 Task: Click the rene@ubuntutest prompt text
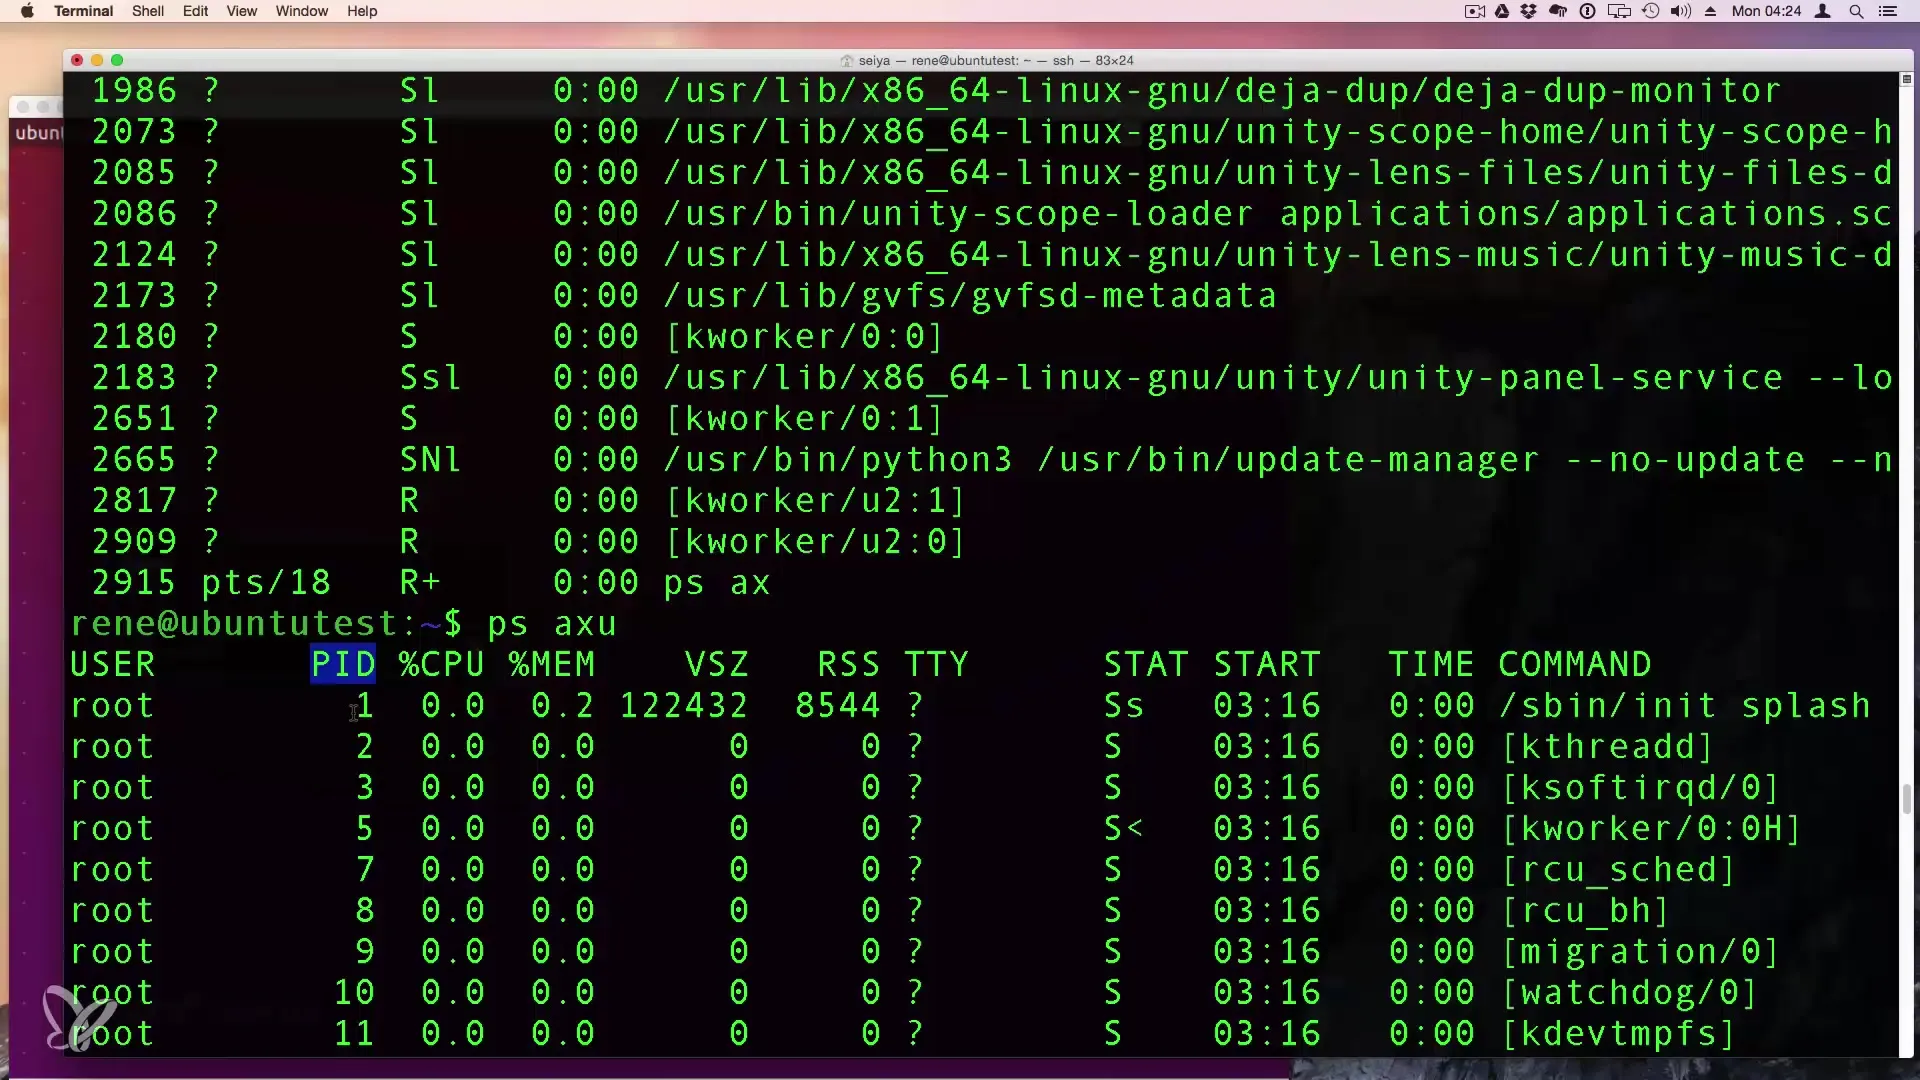(x=236, y=623)
